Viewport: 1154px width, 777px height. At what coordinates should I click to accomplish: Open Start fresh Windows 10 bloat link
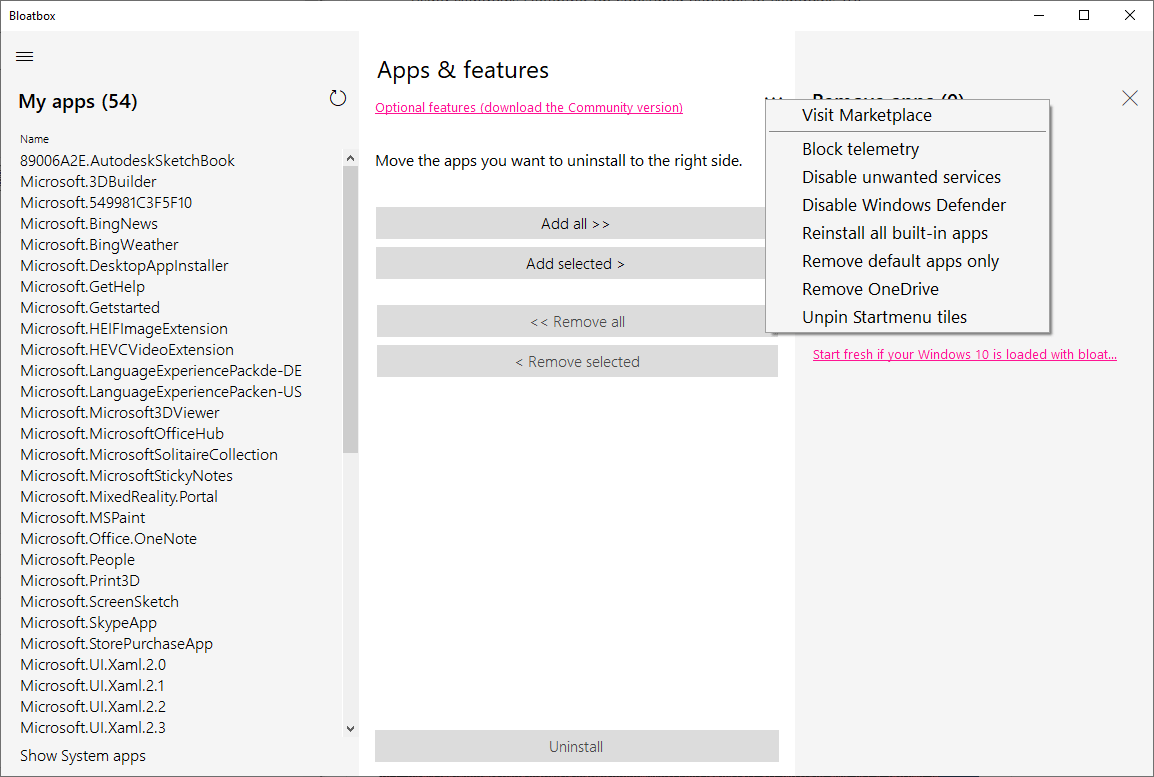coord(965,355)
